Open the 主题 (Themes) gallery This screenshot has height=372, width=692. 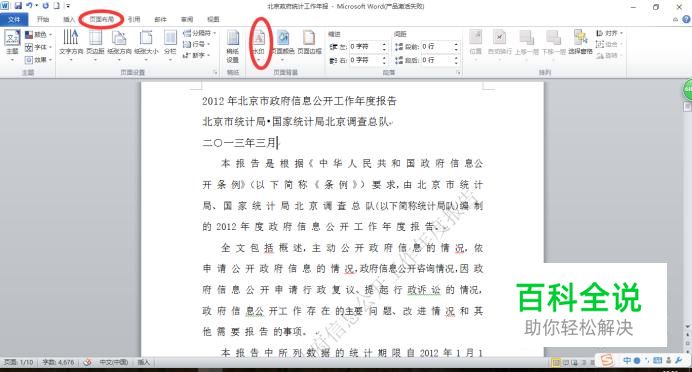(12, 45)
